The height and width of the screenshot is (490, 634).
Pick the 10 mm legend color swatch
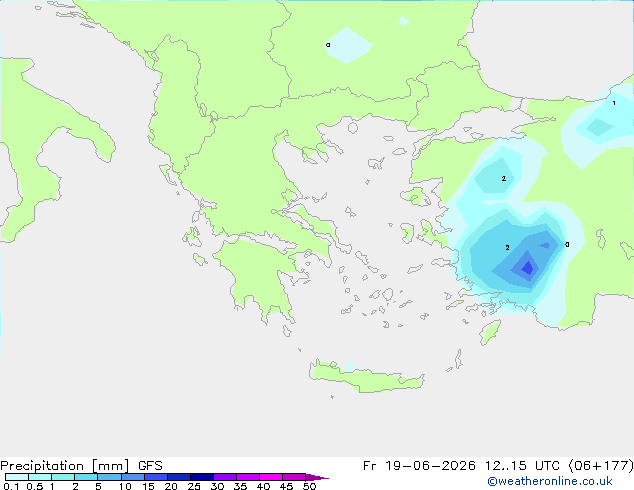(x=132, y=477)
